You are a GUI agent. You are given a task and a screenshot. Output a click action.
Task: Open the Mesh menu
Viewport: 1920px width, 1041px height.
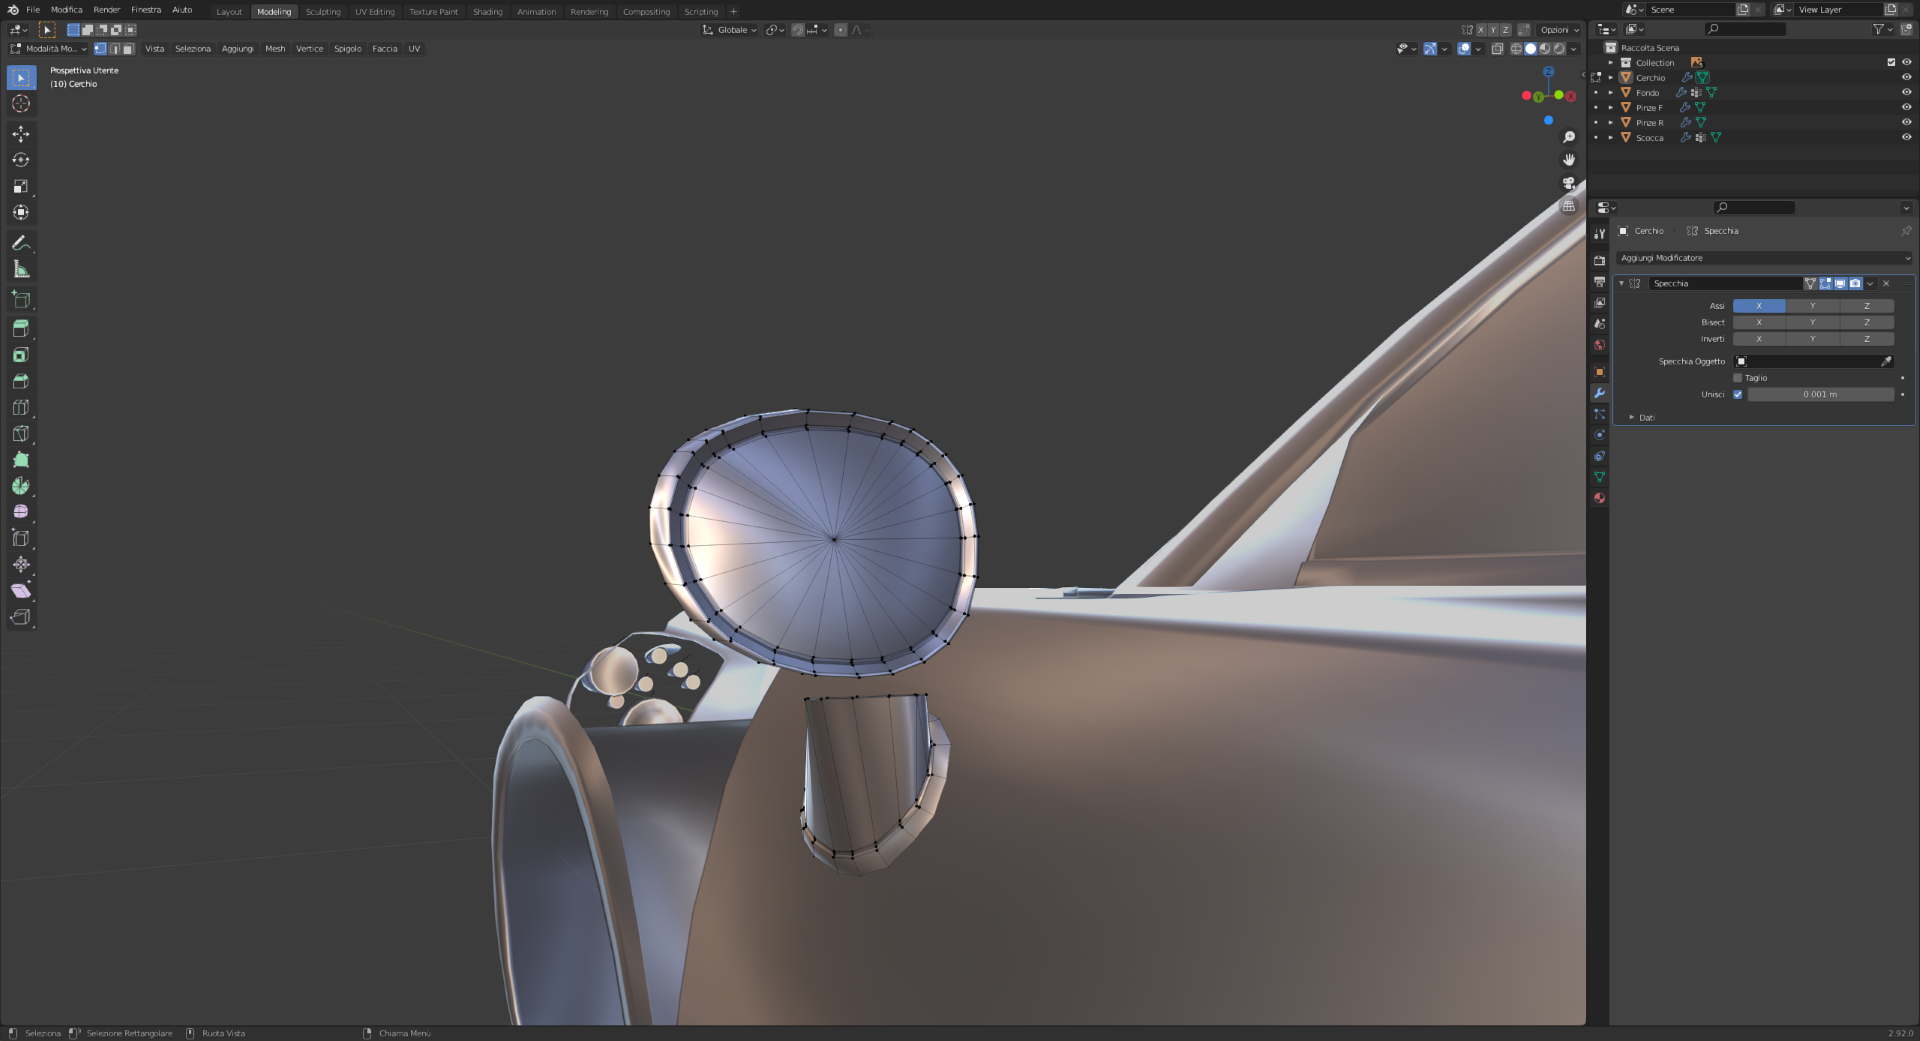[275, 48]
